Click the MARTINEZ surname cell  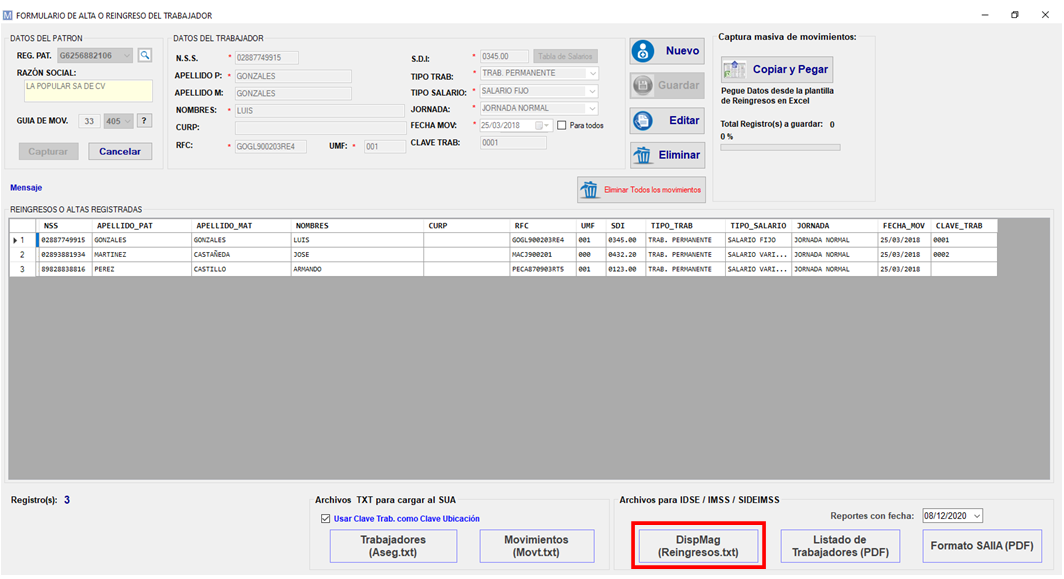[141, 255]
